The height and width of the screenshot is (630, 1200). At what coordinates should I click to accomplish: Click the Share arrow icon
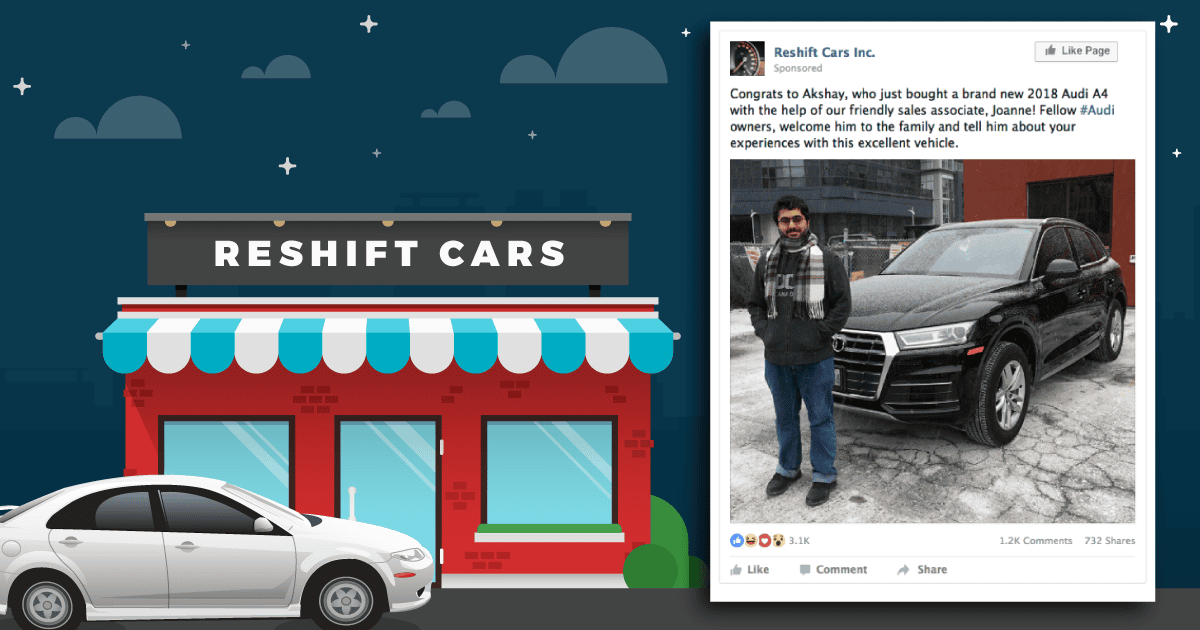[903, 570]
